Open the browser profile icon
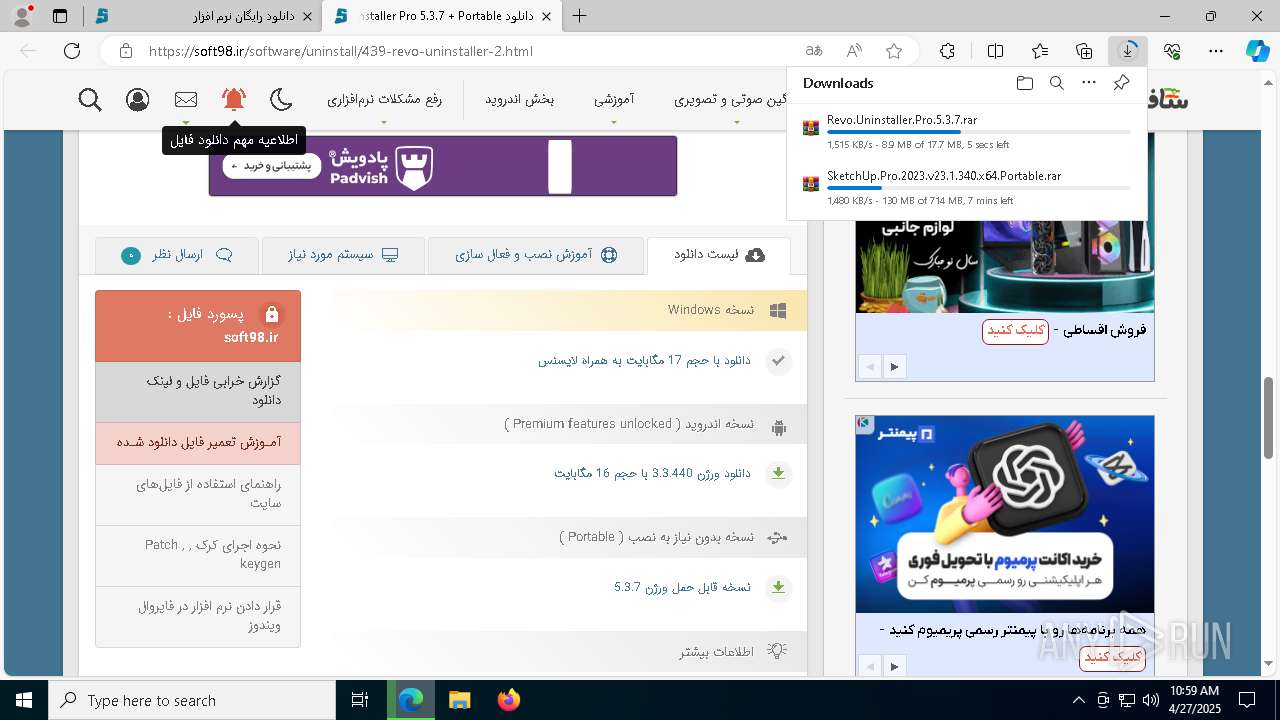Image resolution: width=1280 pixels, height=720 pixels. (x=22, y=16)
